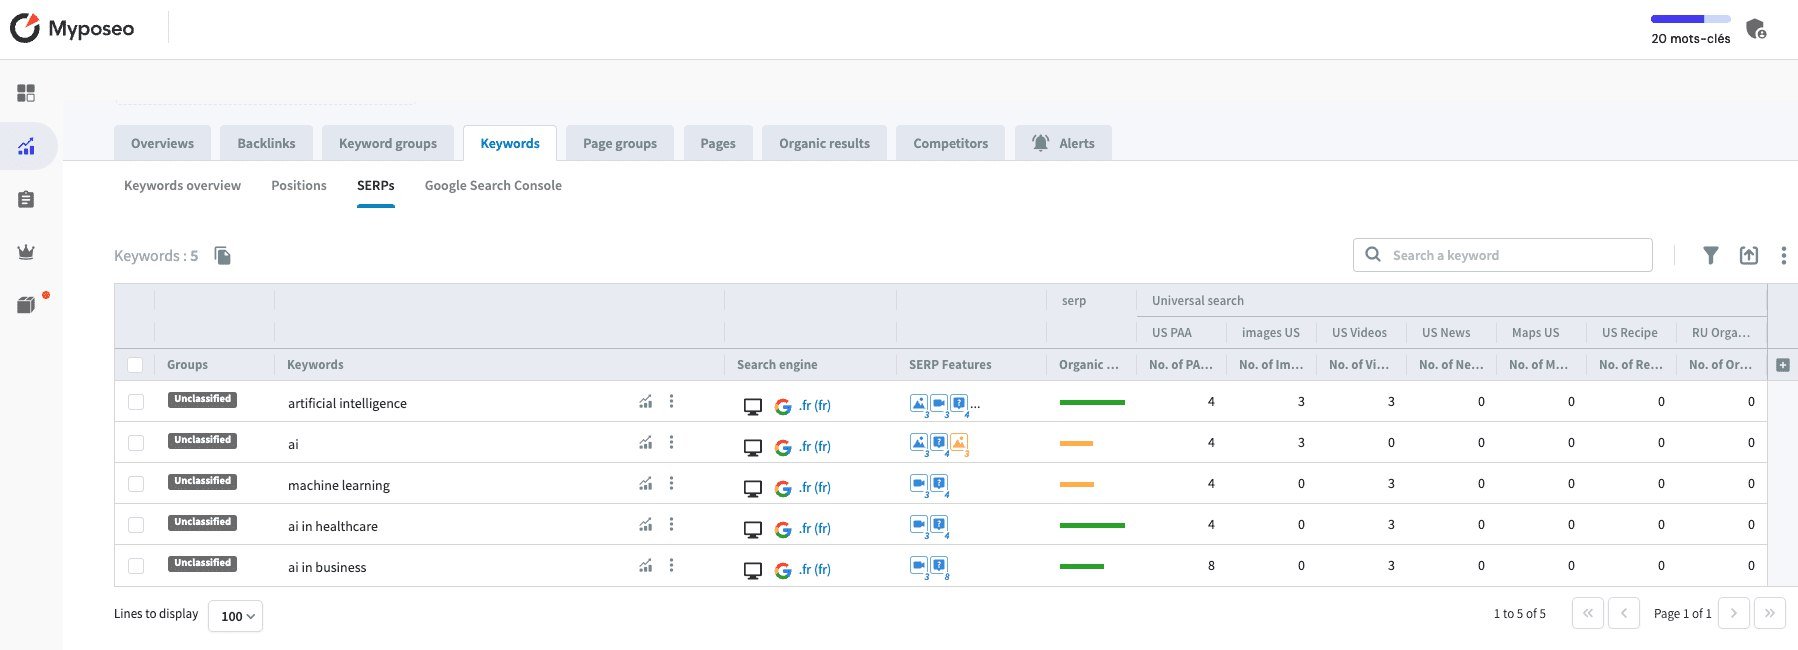The image size is (1798, 650).
Task: Open the Keyword groups tab
Action: (x=388, y=143)
